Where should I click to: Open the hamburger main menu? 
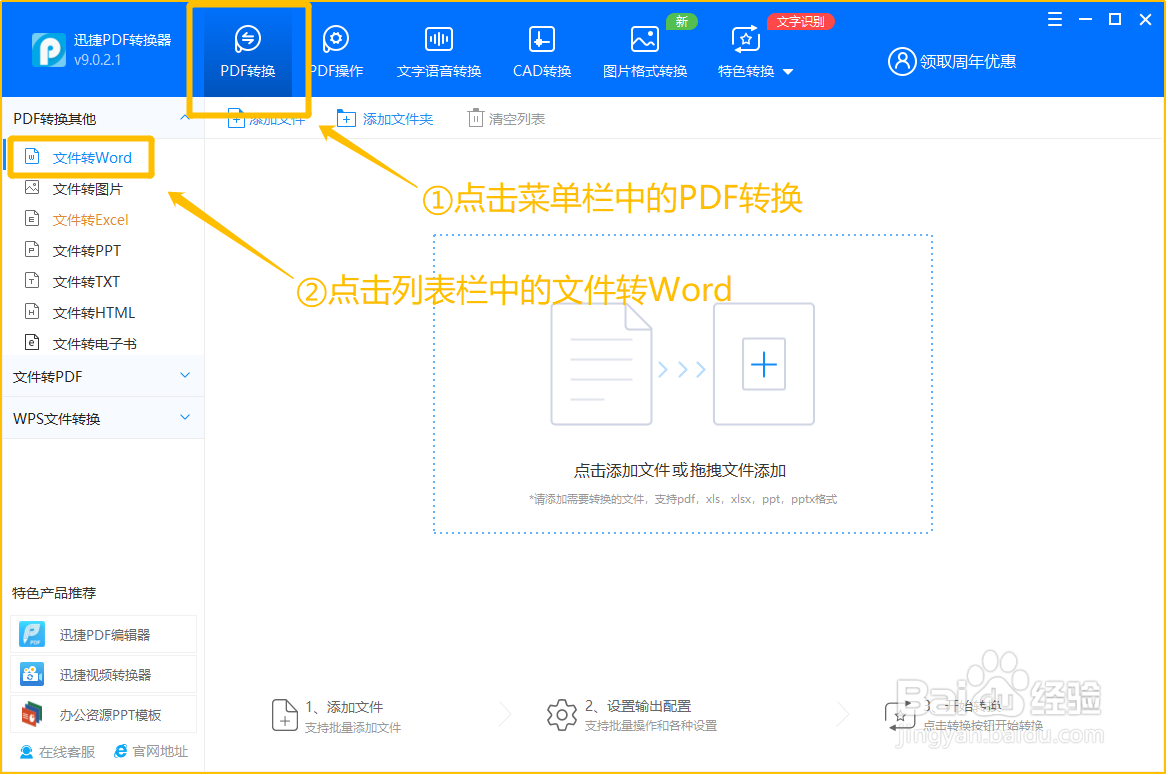(1055, 19)
